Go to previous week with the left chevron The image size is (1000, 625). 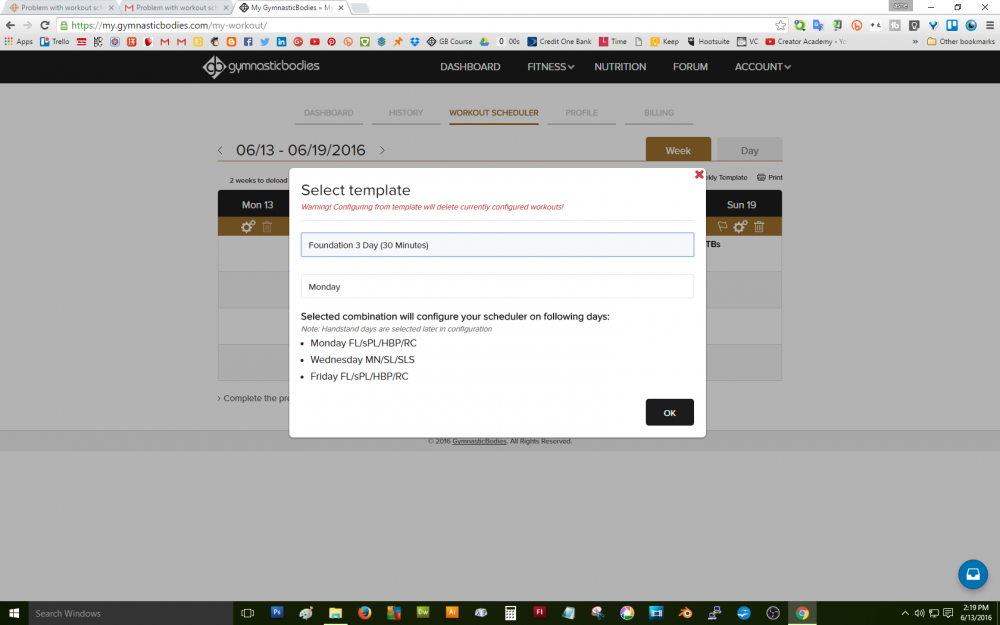point(221,151)
